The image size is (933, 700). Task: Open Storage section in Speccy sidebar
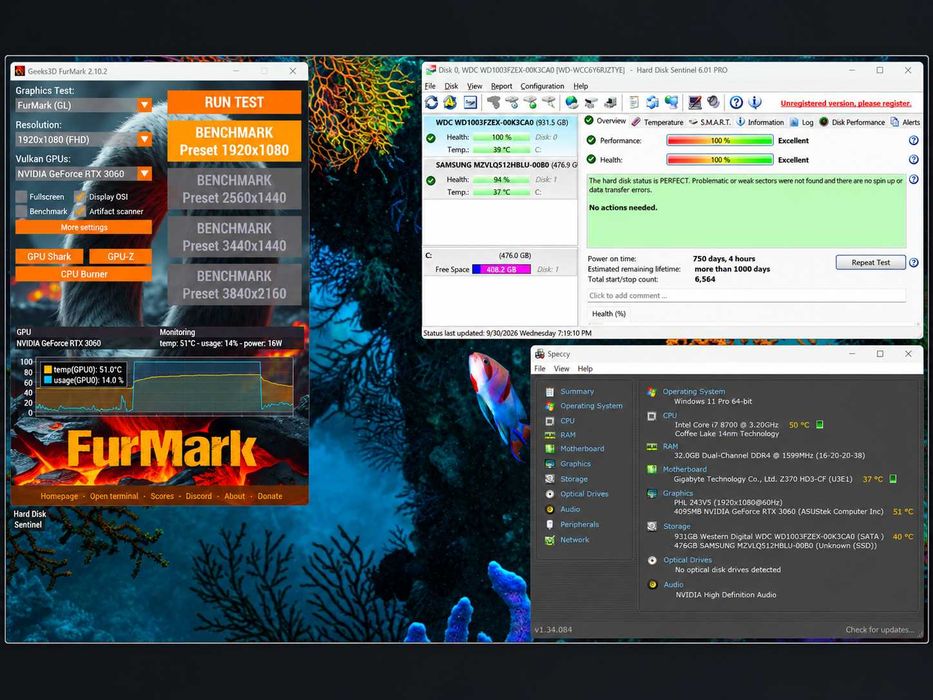click(x=574, y=479)
